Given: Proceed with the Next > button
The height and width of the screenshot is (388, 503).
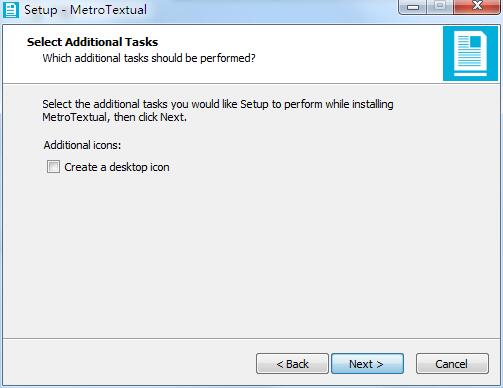Looking at the screenshot, I should (367, 364).
